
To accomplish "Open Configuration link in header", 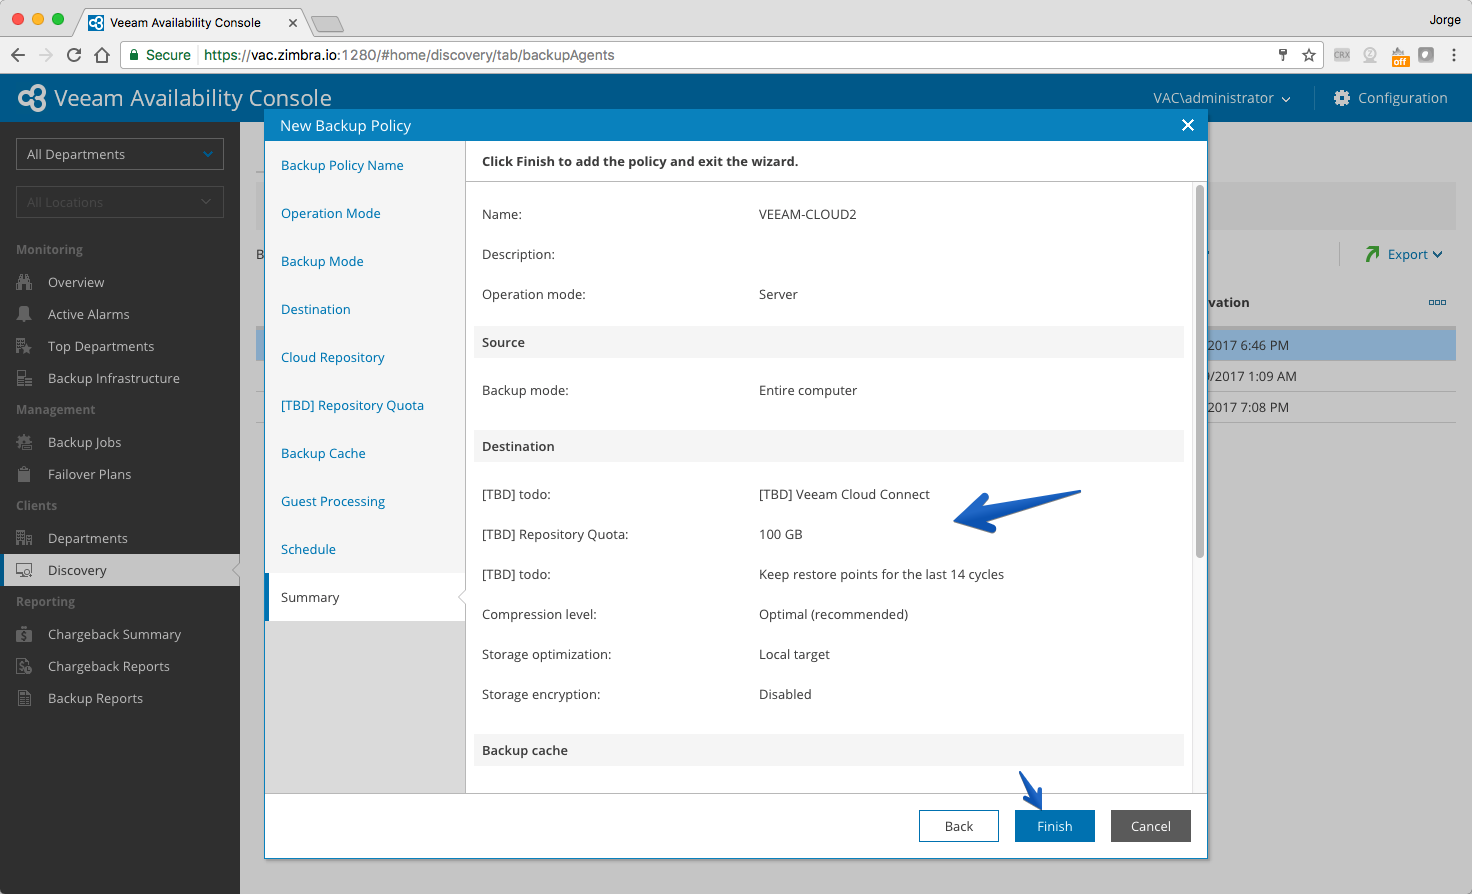I will point(1402,98).
